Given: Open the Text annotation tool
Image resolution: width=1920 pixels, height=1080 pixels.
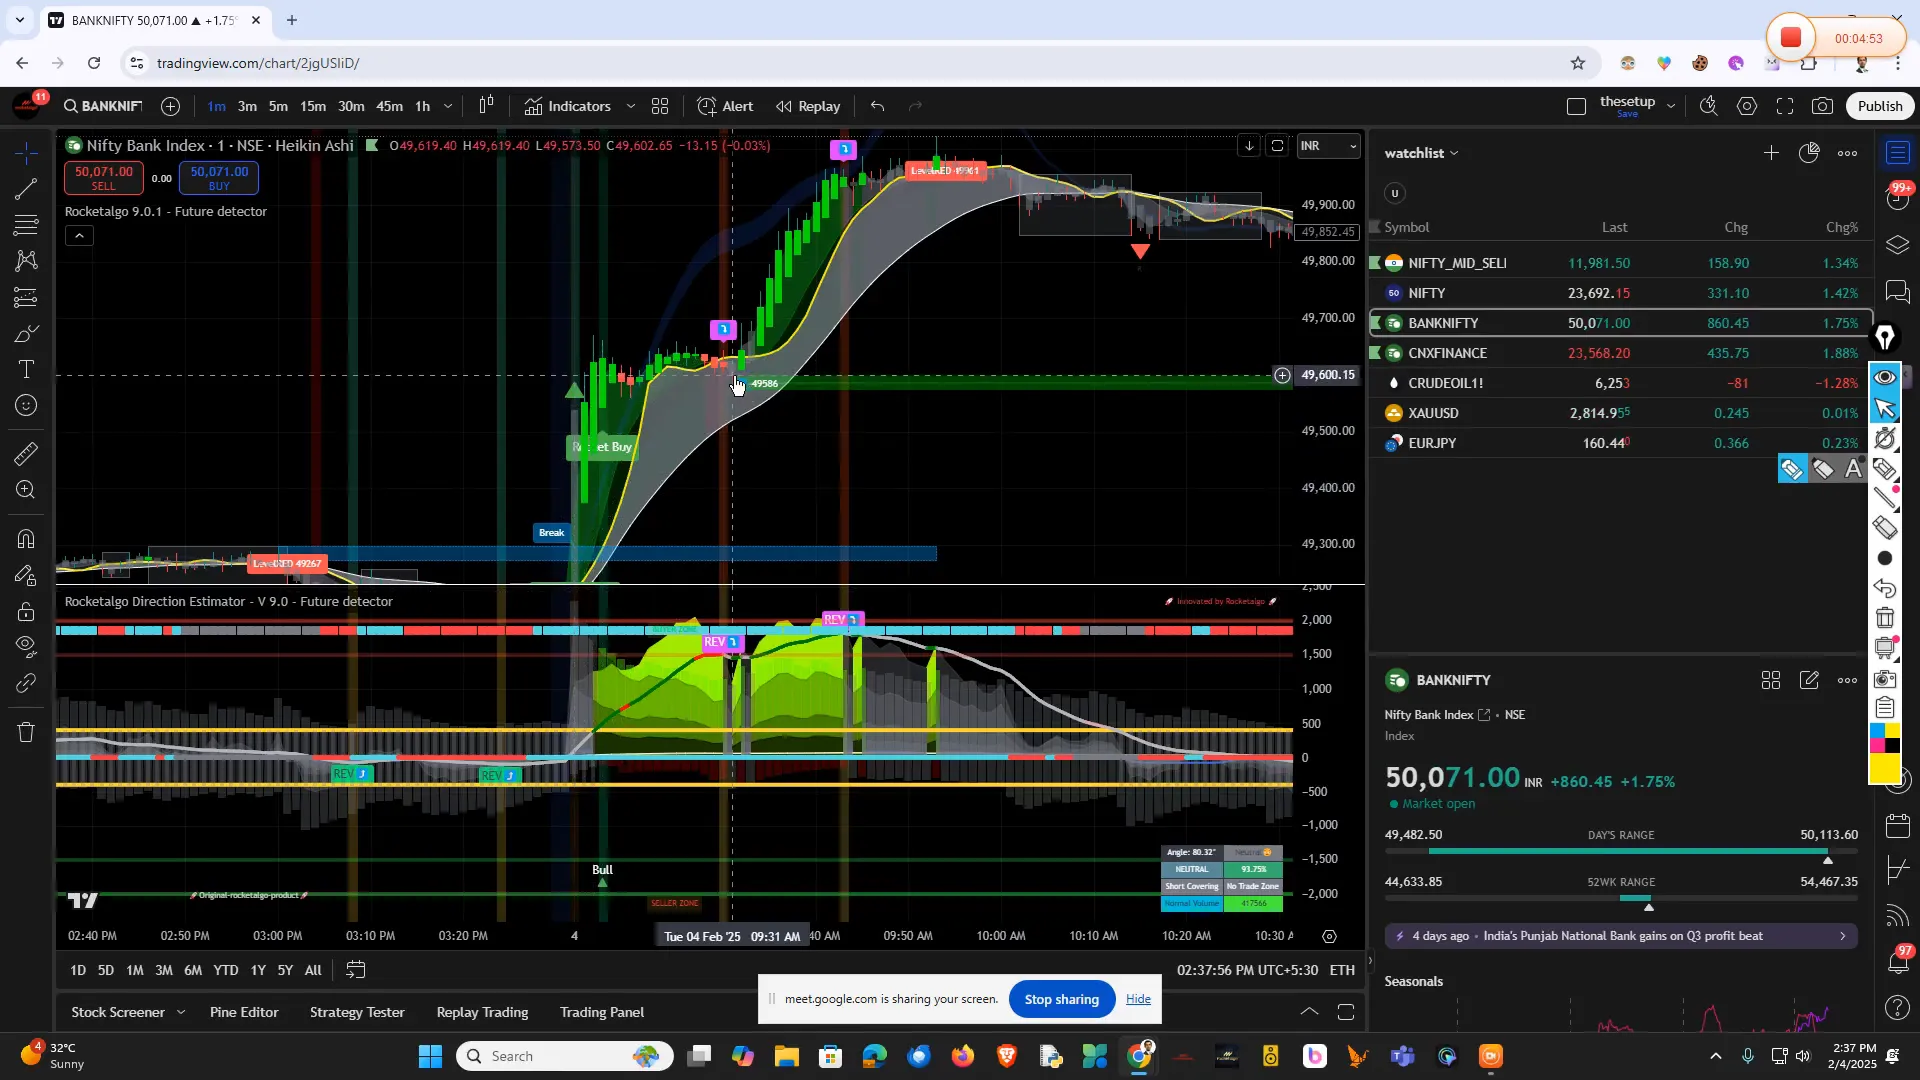Looking at the screenshot, I should point(26,368).
